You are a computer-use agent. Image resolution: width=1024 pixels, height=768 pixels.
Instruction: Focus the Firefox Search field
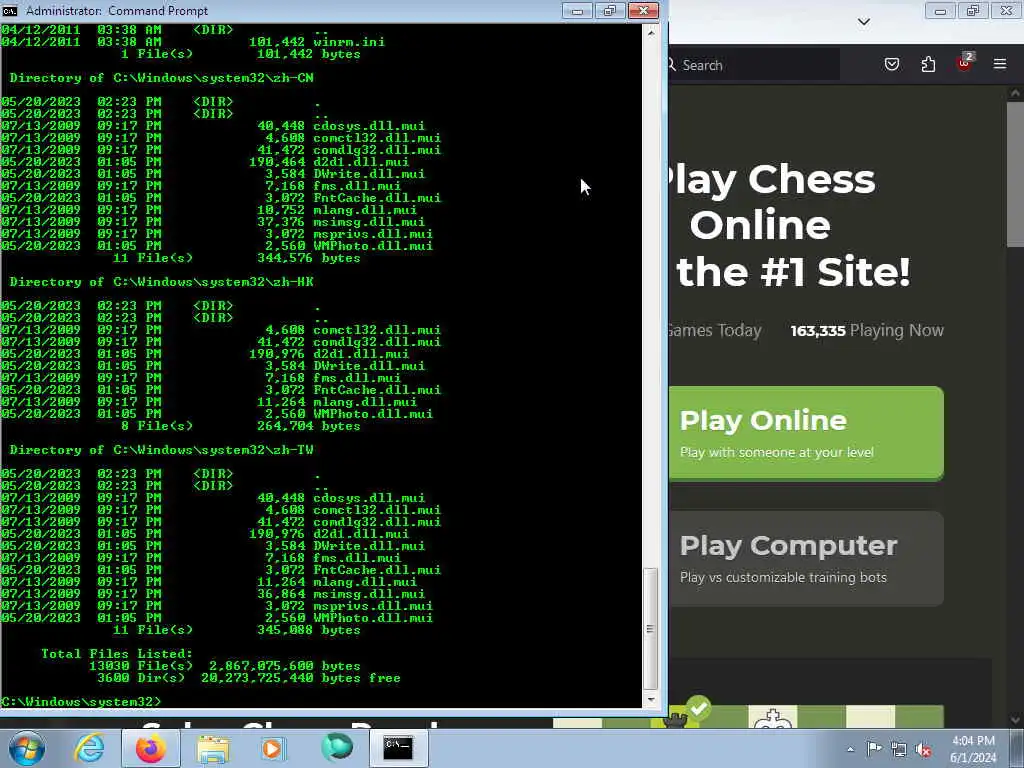[x=754, y=65]
